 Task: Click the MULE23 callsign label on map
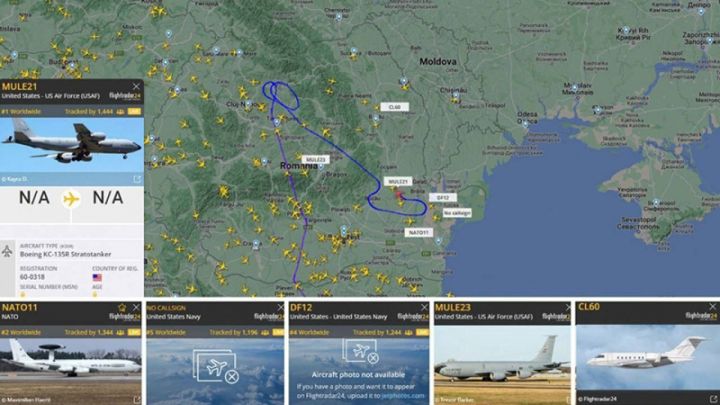click(315, 159)
